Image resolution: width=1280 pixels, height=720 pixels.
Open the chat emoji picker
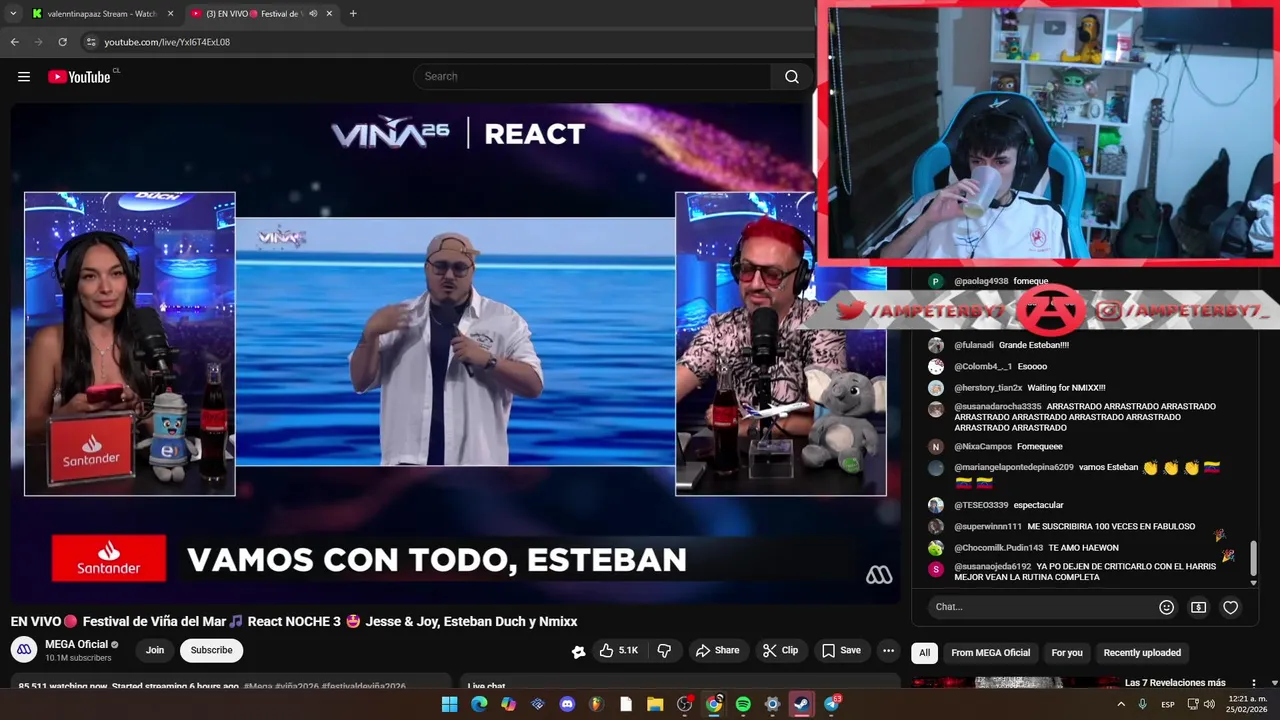pos(1166,607)
